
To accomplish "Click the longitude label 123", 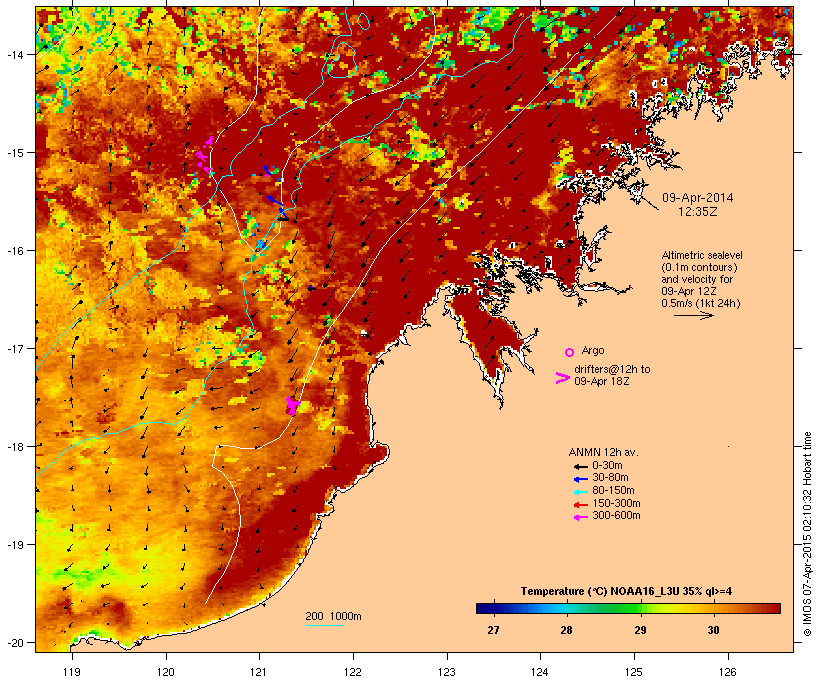I will point(447,672).
